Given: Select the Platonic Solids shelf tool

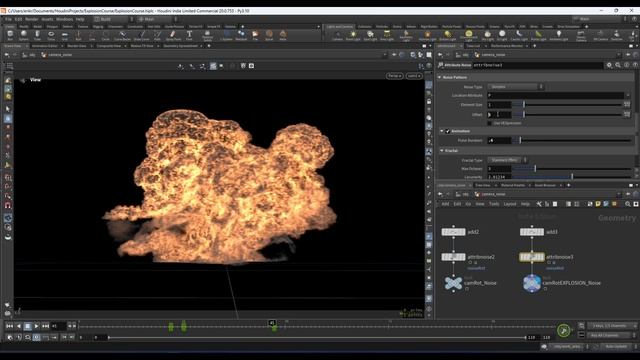Looking at the screenshot, I should pos(207,36).
